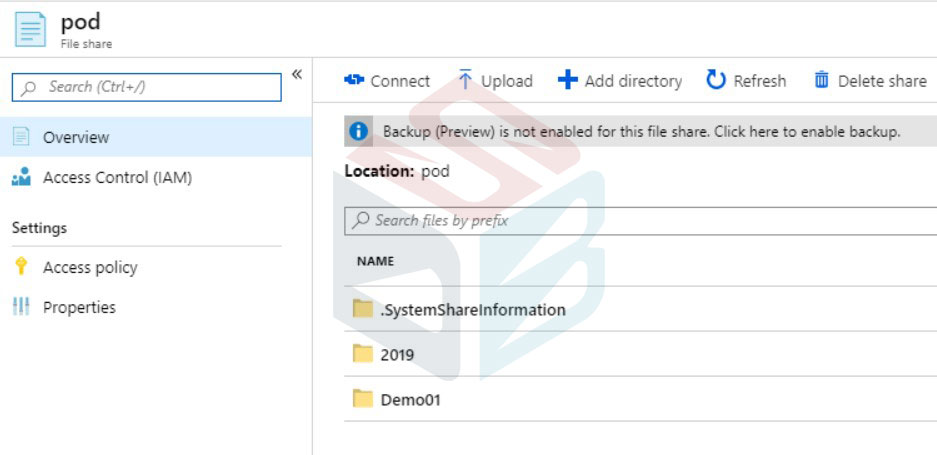Click the Properties bars icon

point(21,307)
